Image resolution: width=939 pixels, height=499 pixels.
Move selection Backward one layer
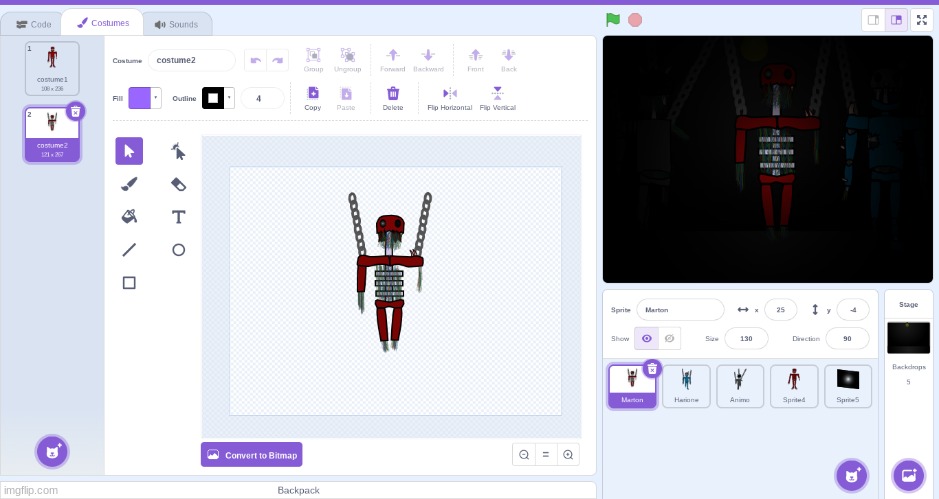coord(428,60)
